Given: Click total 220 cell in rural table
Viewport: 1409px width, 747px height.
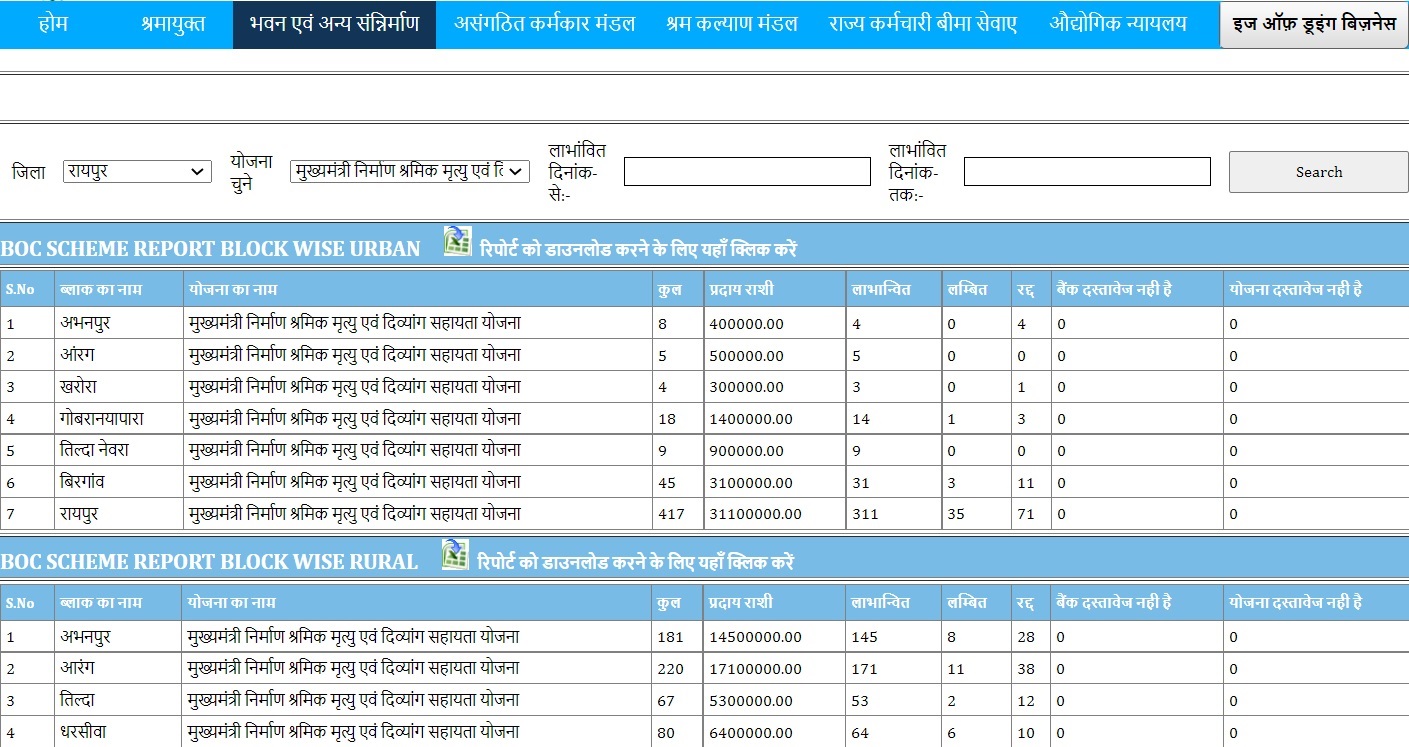Looking at the screenshot, I should (x=678, y=668).
